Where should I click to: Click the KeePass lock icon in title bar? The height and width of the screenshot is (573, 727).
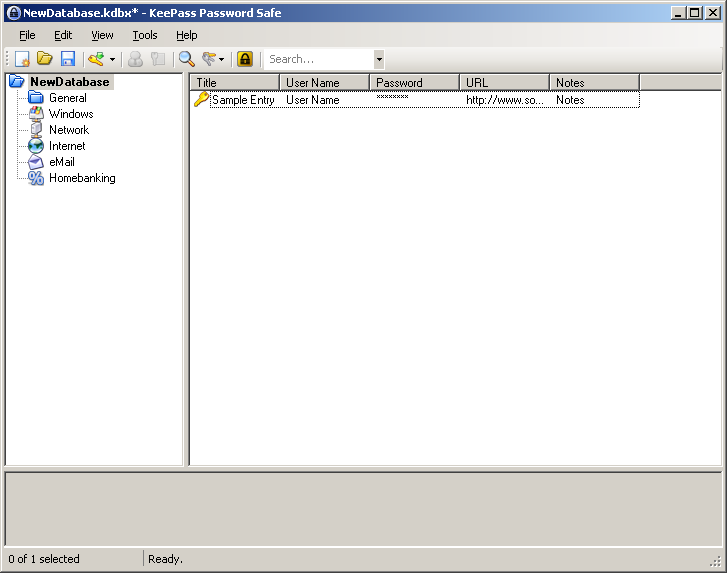pos(14,13)
